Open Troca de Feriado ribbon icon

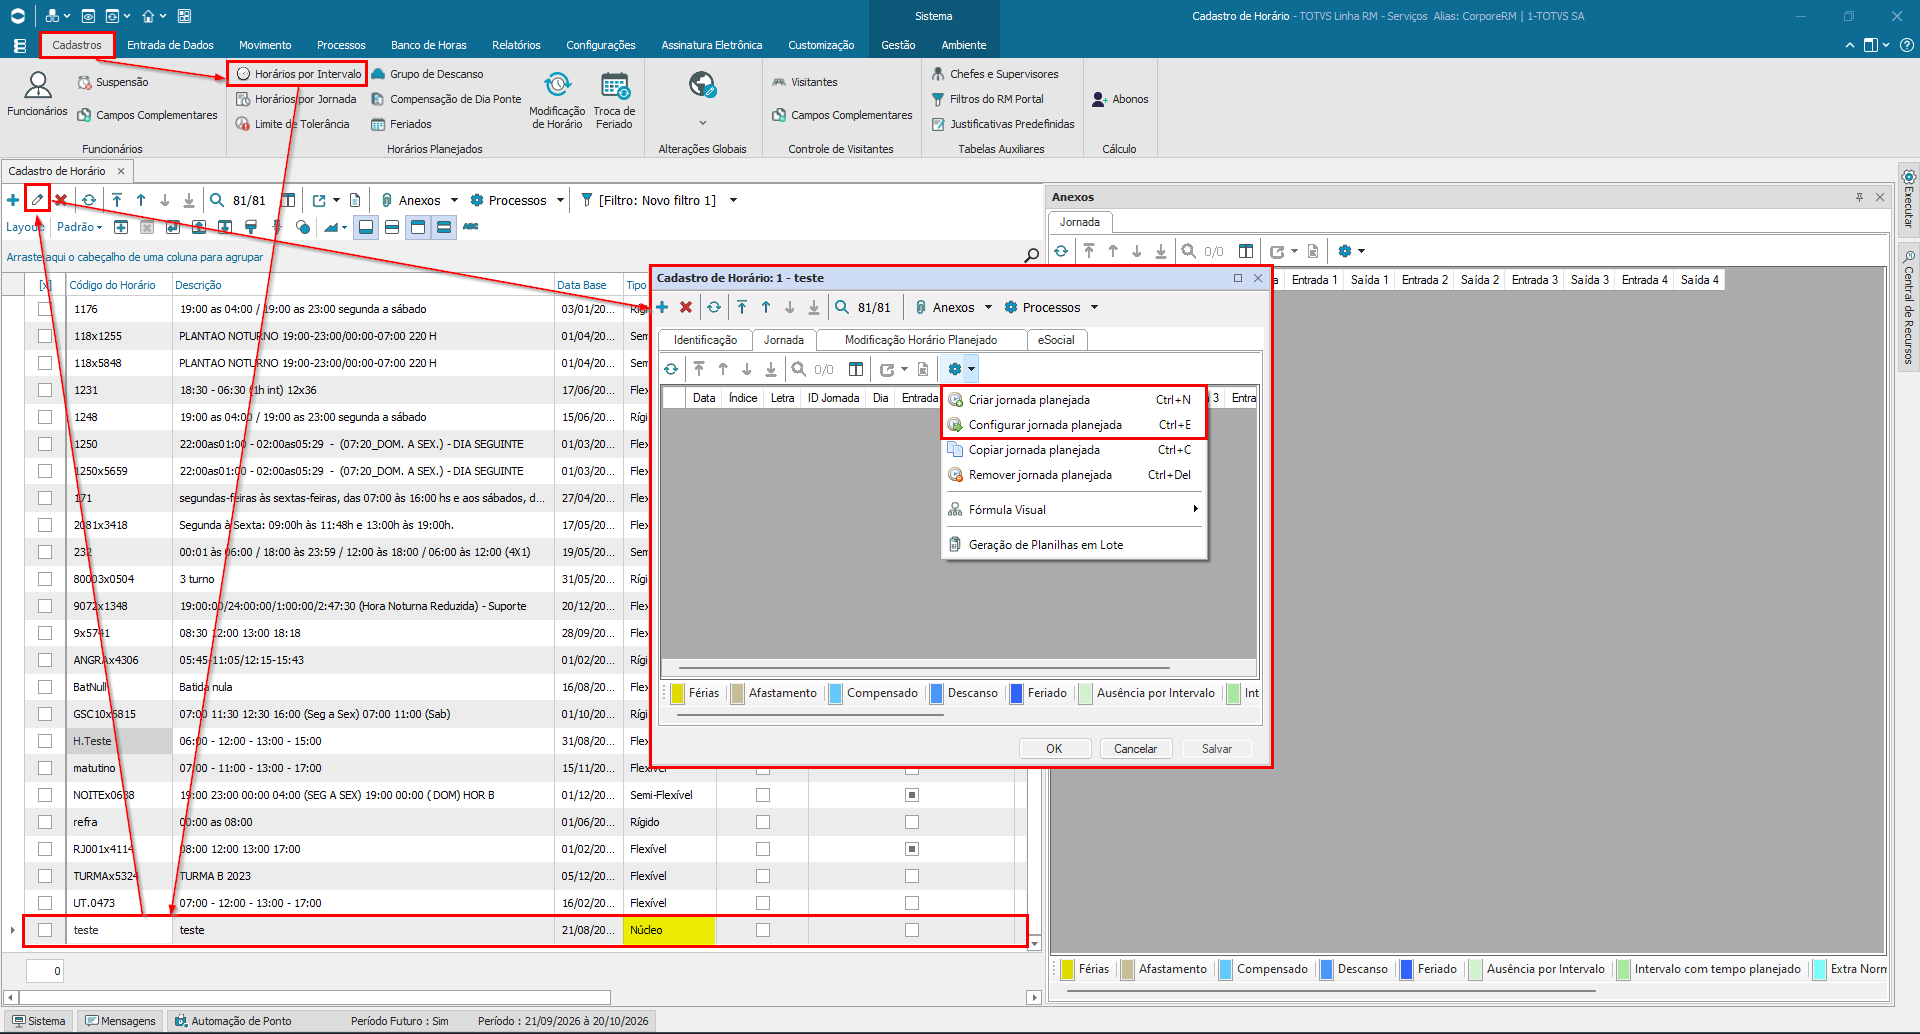[614, 100]
